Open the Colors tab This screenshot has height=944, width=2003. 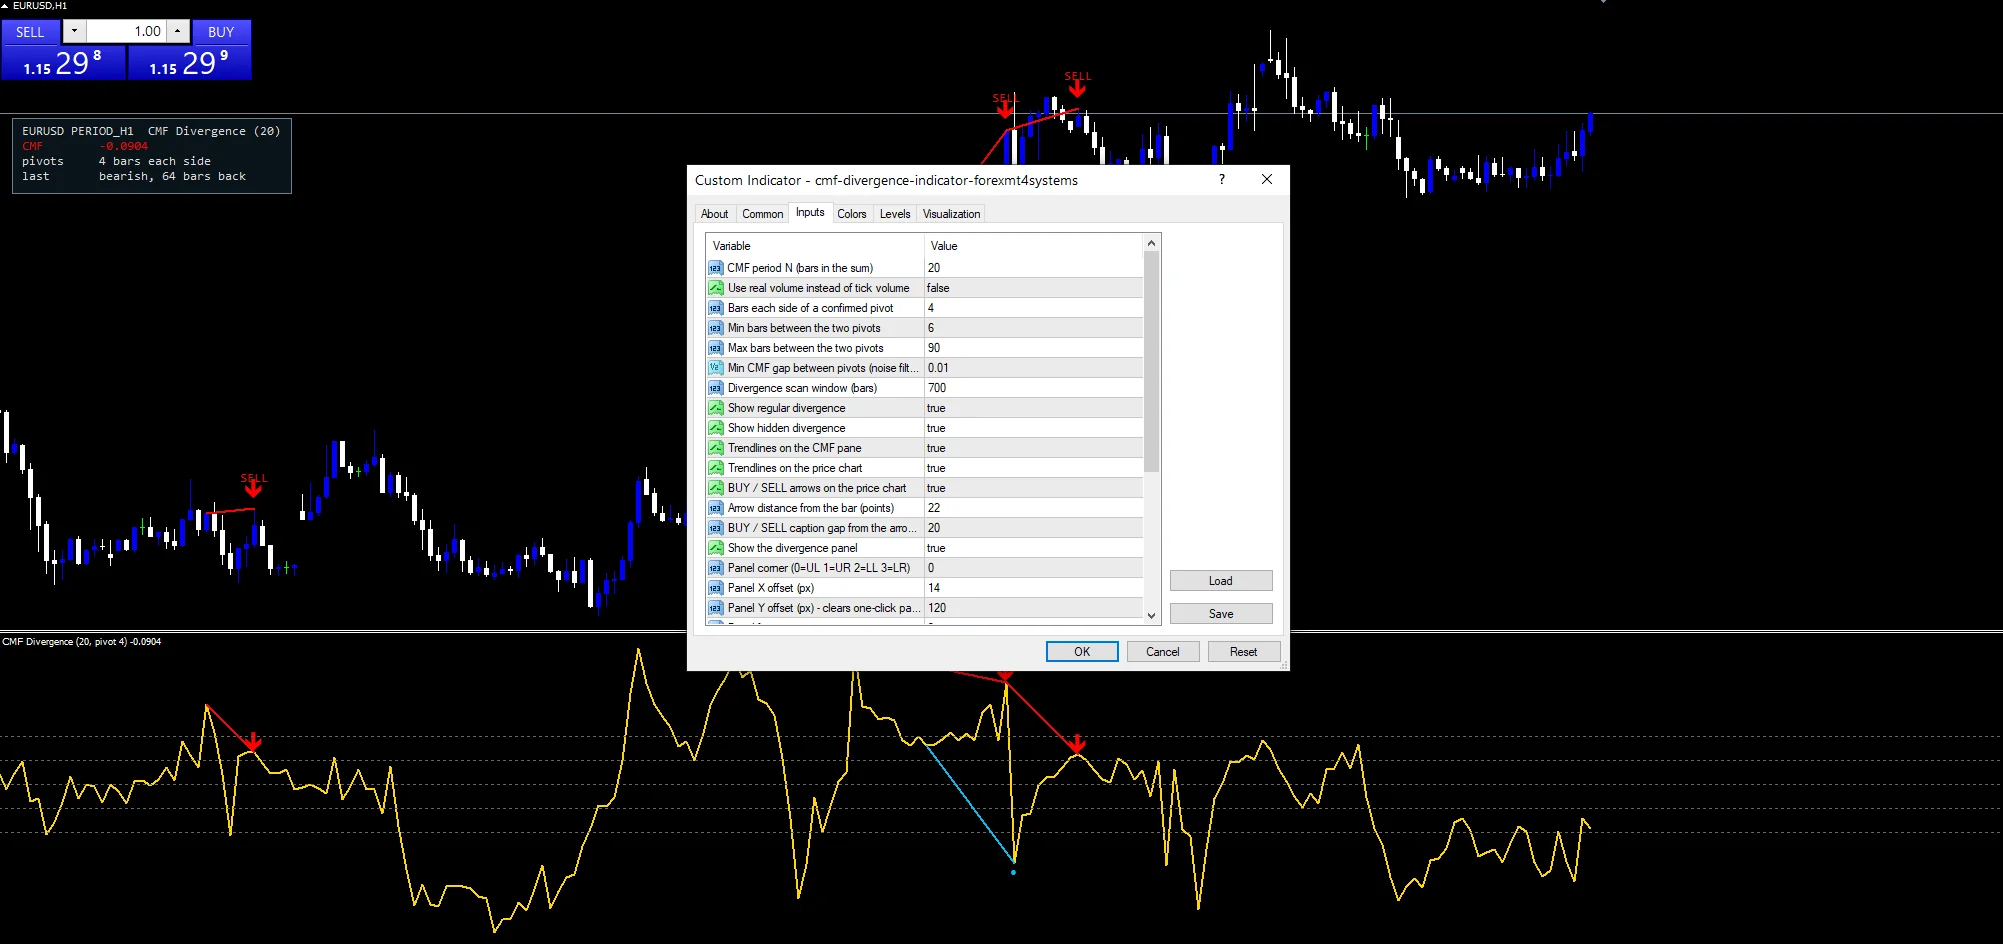[x=852, y=214]
